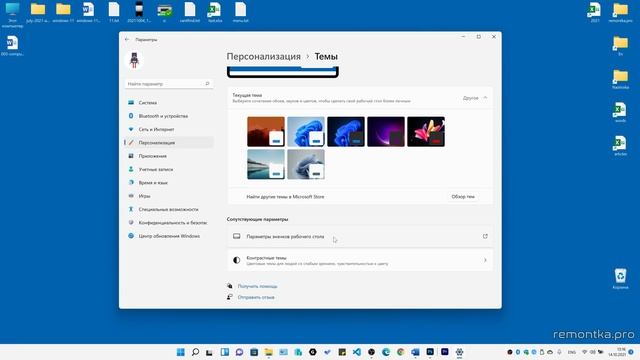Open Конфиденциальность и безопасность section
Screen dimensions: 640x360
tap(169, 222)
